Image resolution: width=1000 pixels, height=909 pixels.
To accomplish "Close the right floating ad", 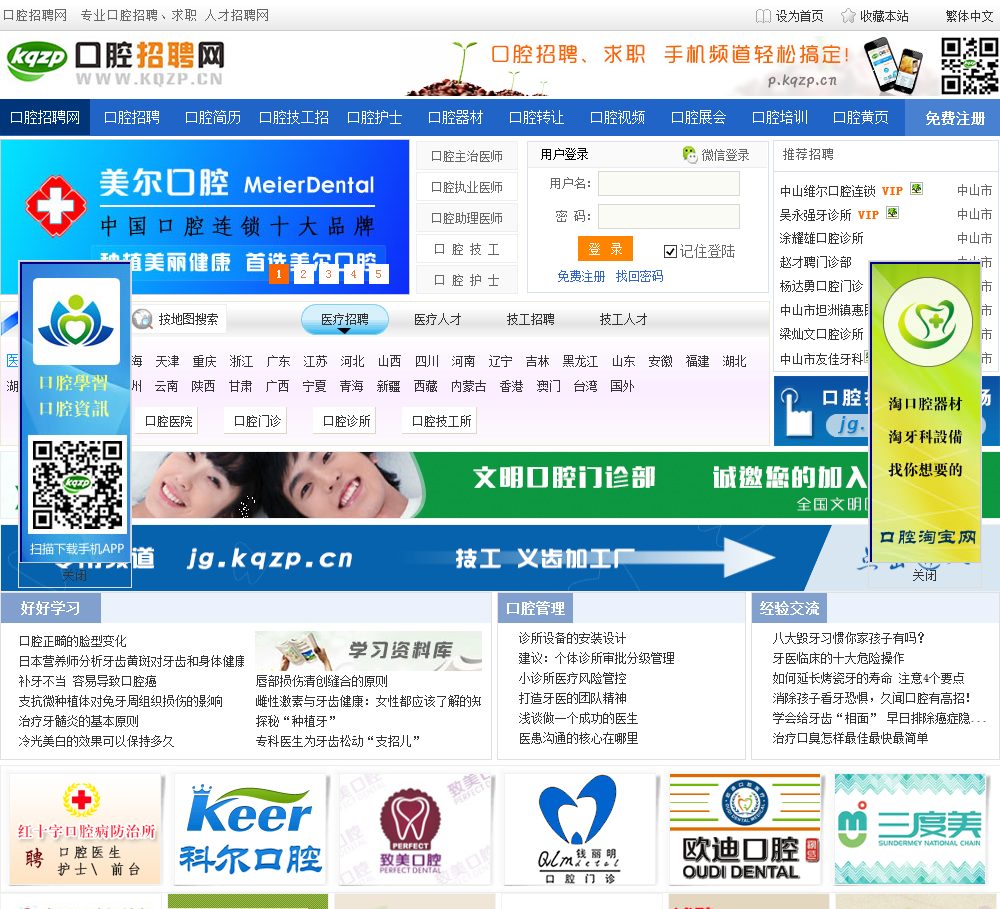I will click(925, 575).
